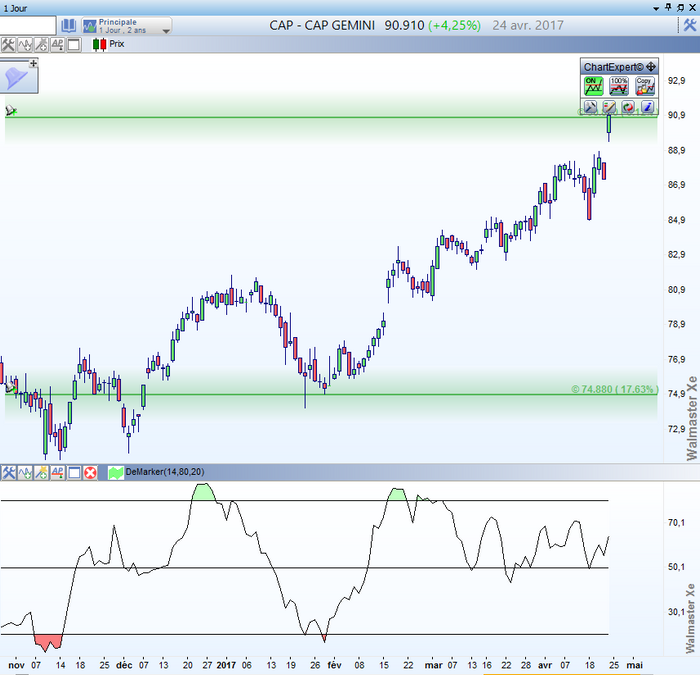Open DeMarker panel AP patterns icon
The height and width of the screenshot is (675, 700).
(x=58, y=473)
